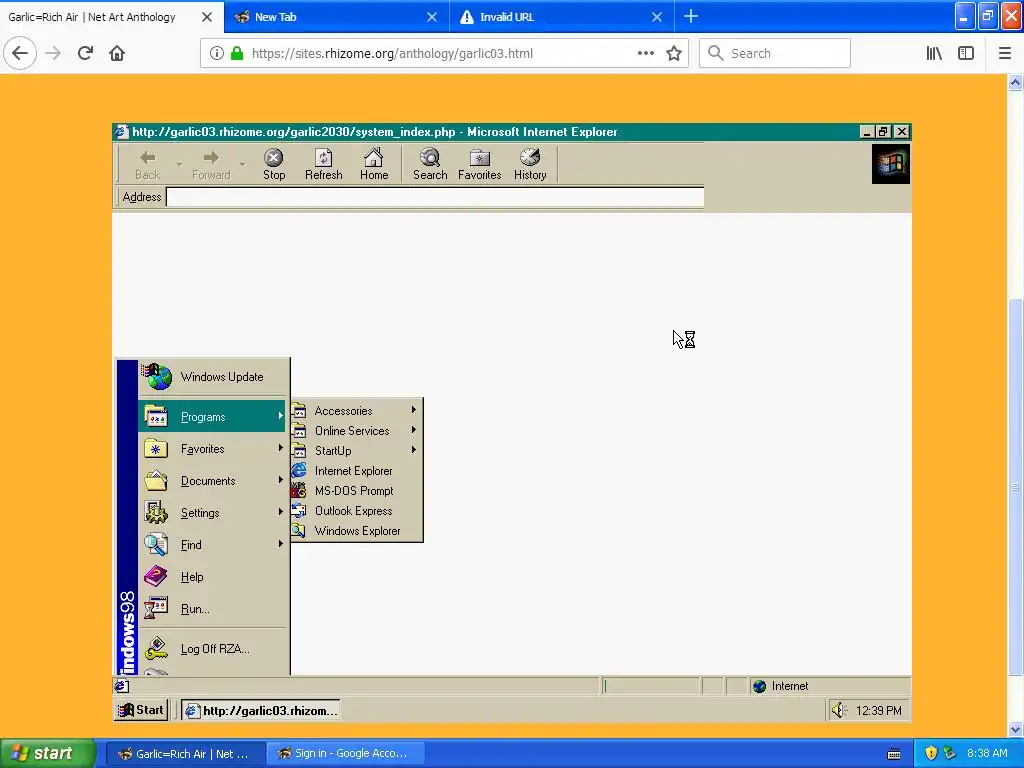1024x768 pixels.
Task: Click the Home button in IE toolbar
Action: click(374, 165)
